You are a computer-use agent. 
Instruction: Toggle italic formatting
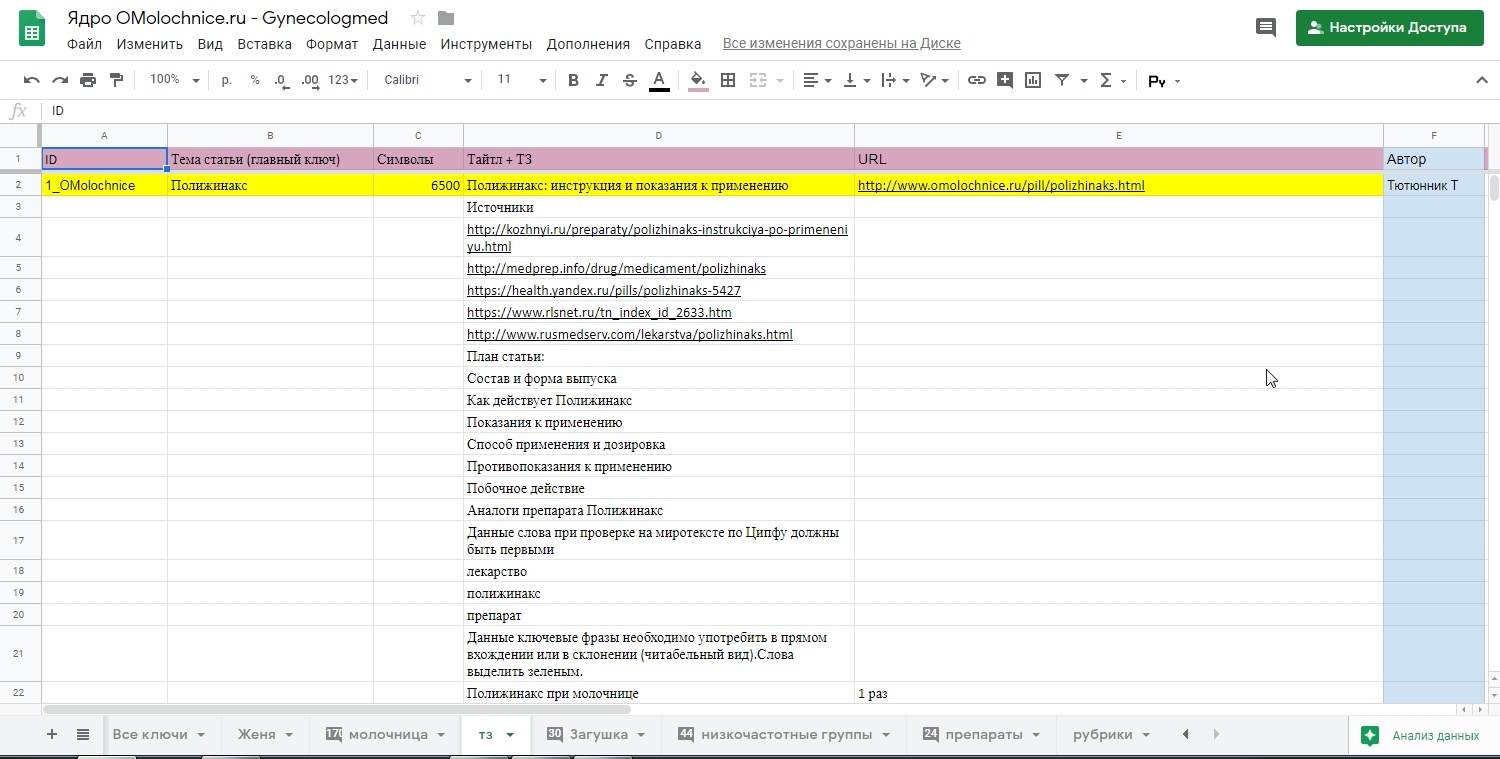[601, 81]
